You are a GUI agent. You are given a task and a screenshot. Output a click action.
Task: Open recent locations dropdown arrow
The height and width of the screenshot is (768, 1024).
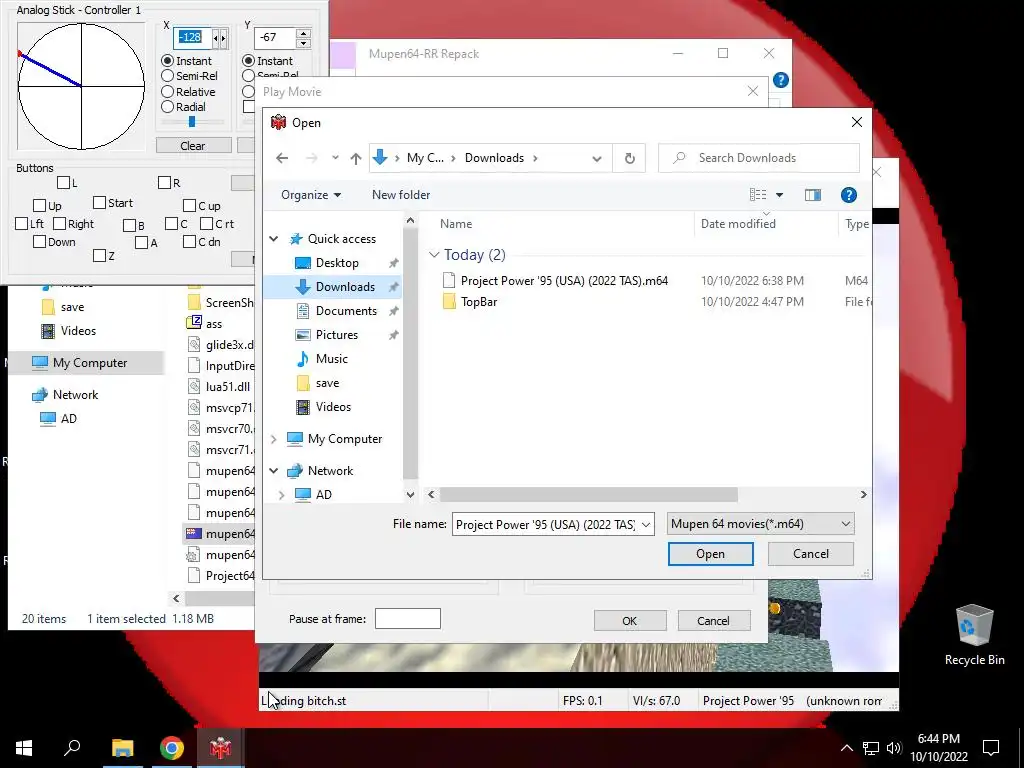click(x=335, y=158)
